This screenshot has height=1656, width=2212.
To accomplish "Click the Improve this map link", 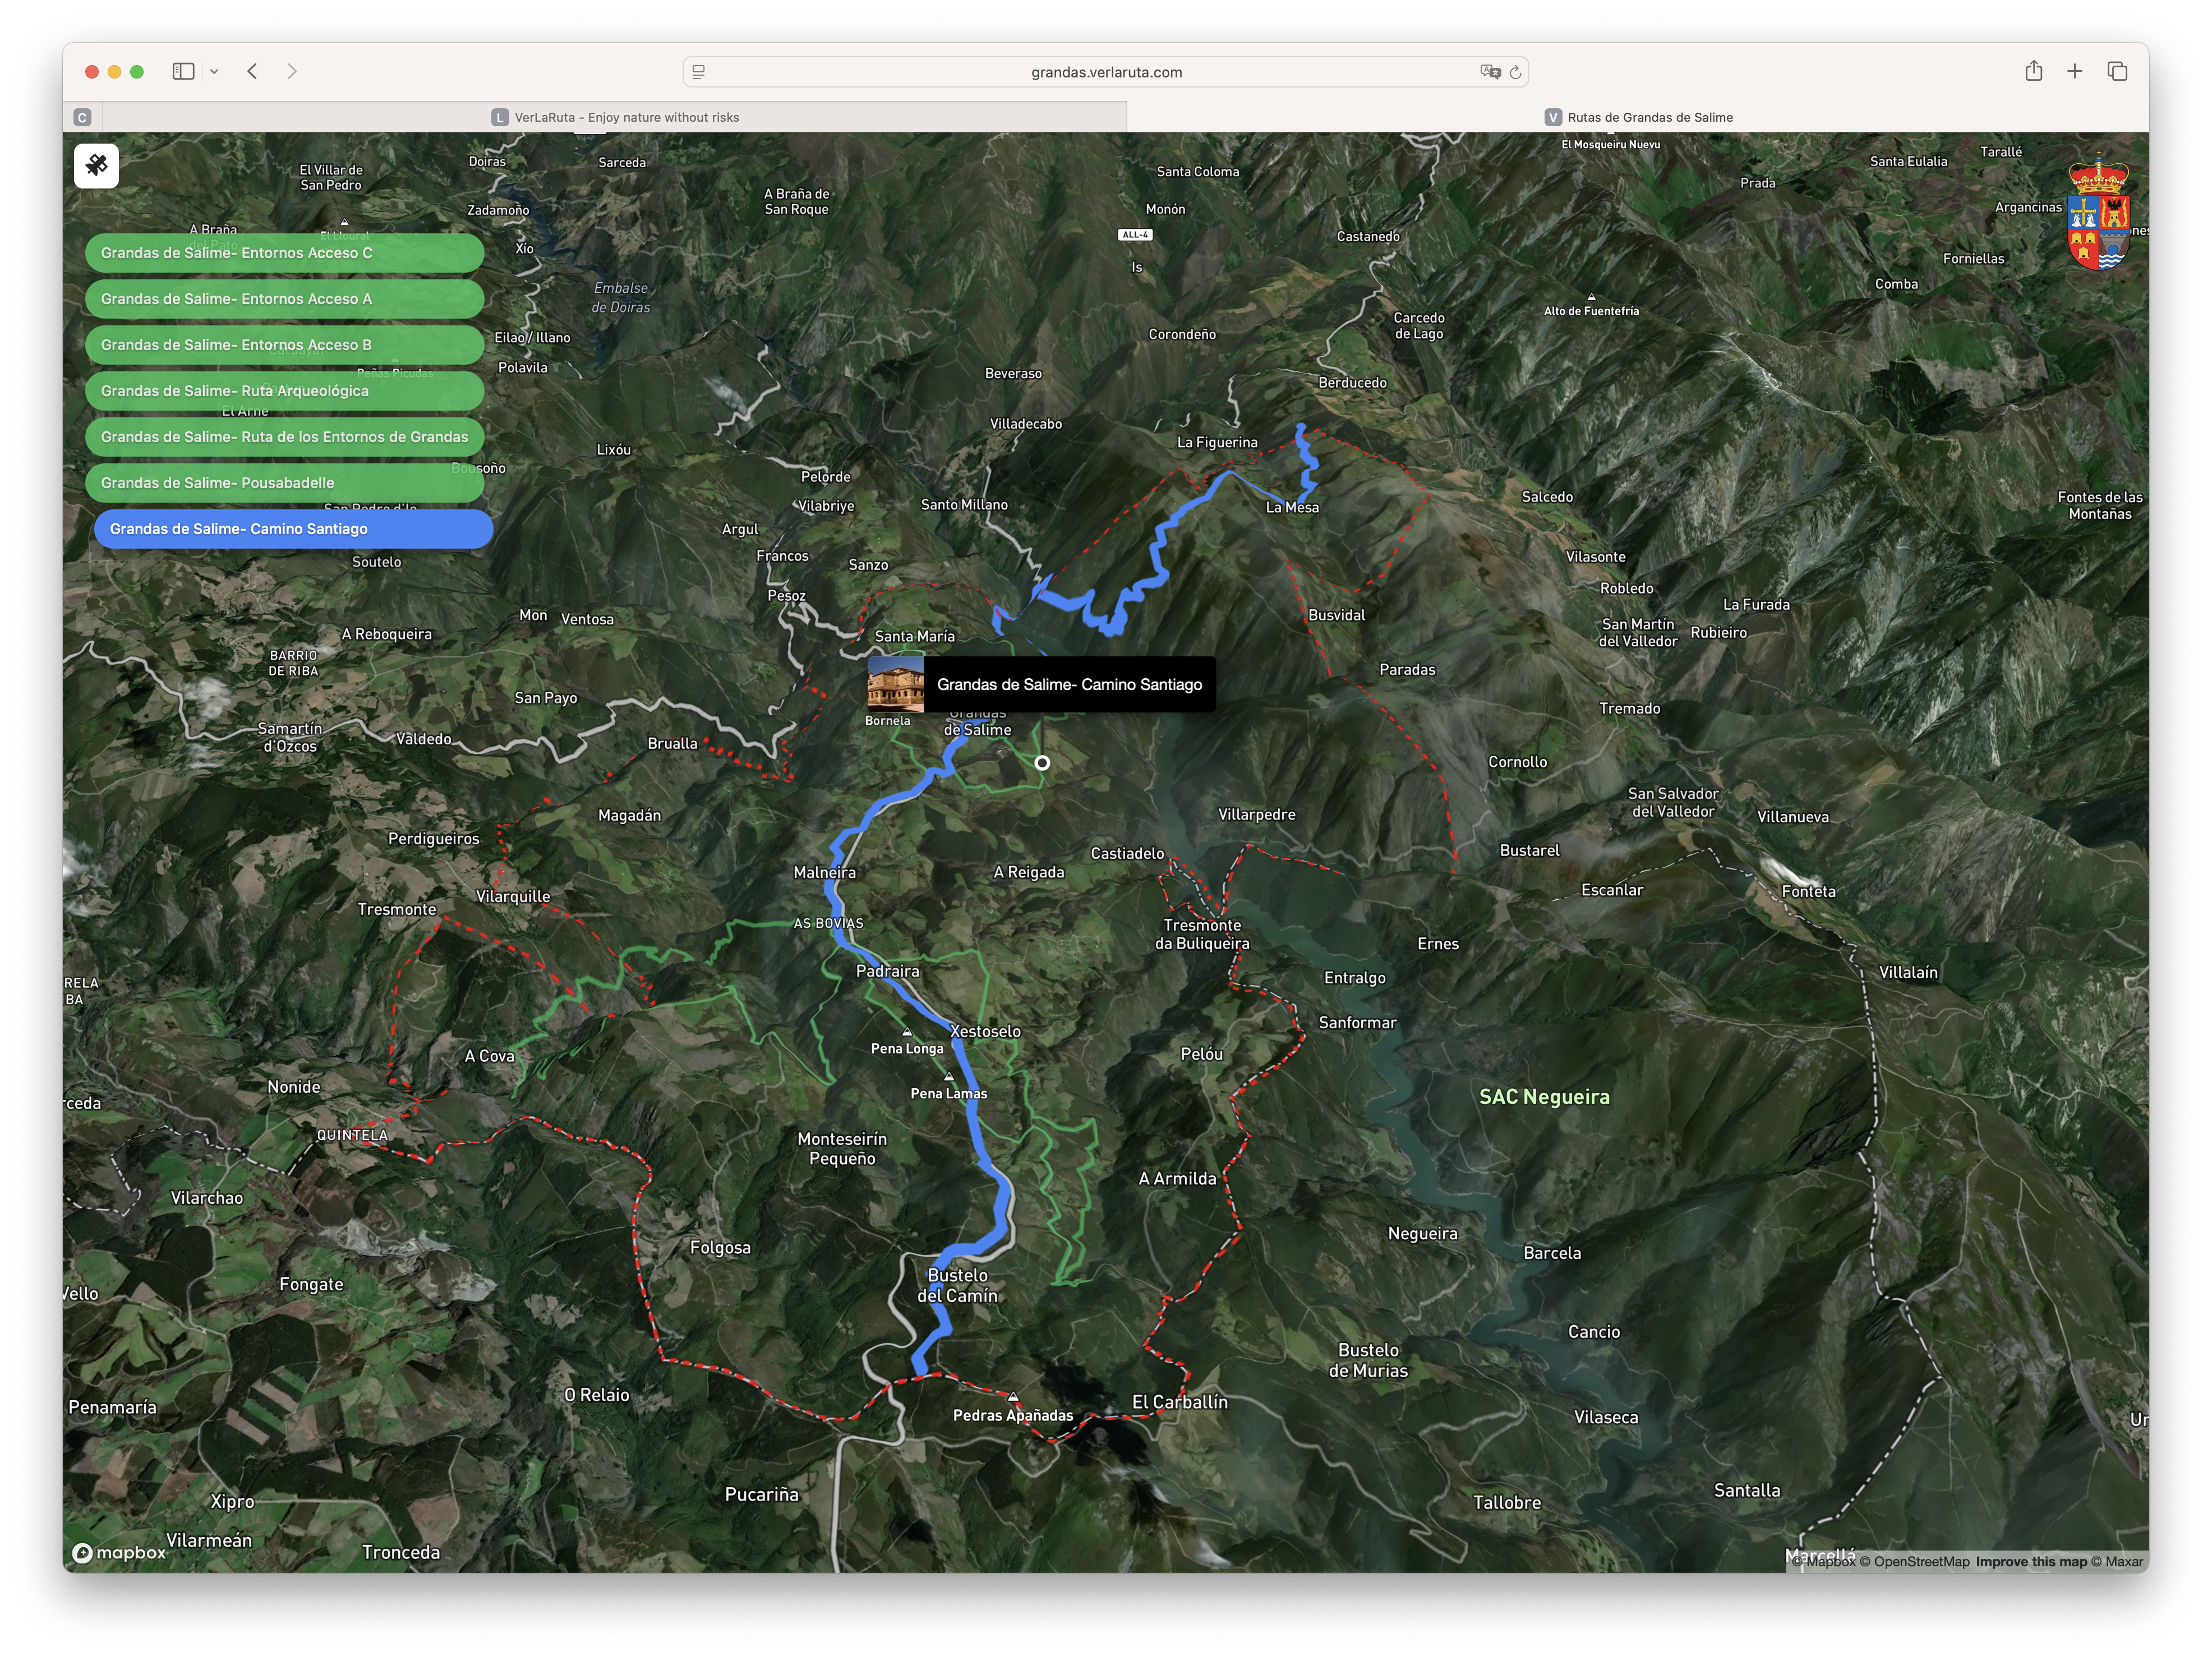I will tap(2031, 1562).
